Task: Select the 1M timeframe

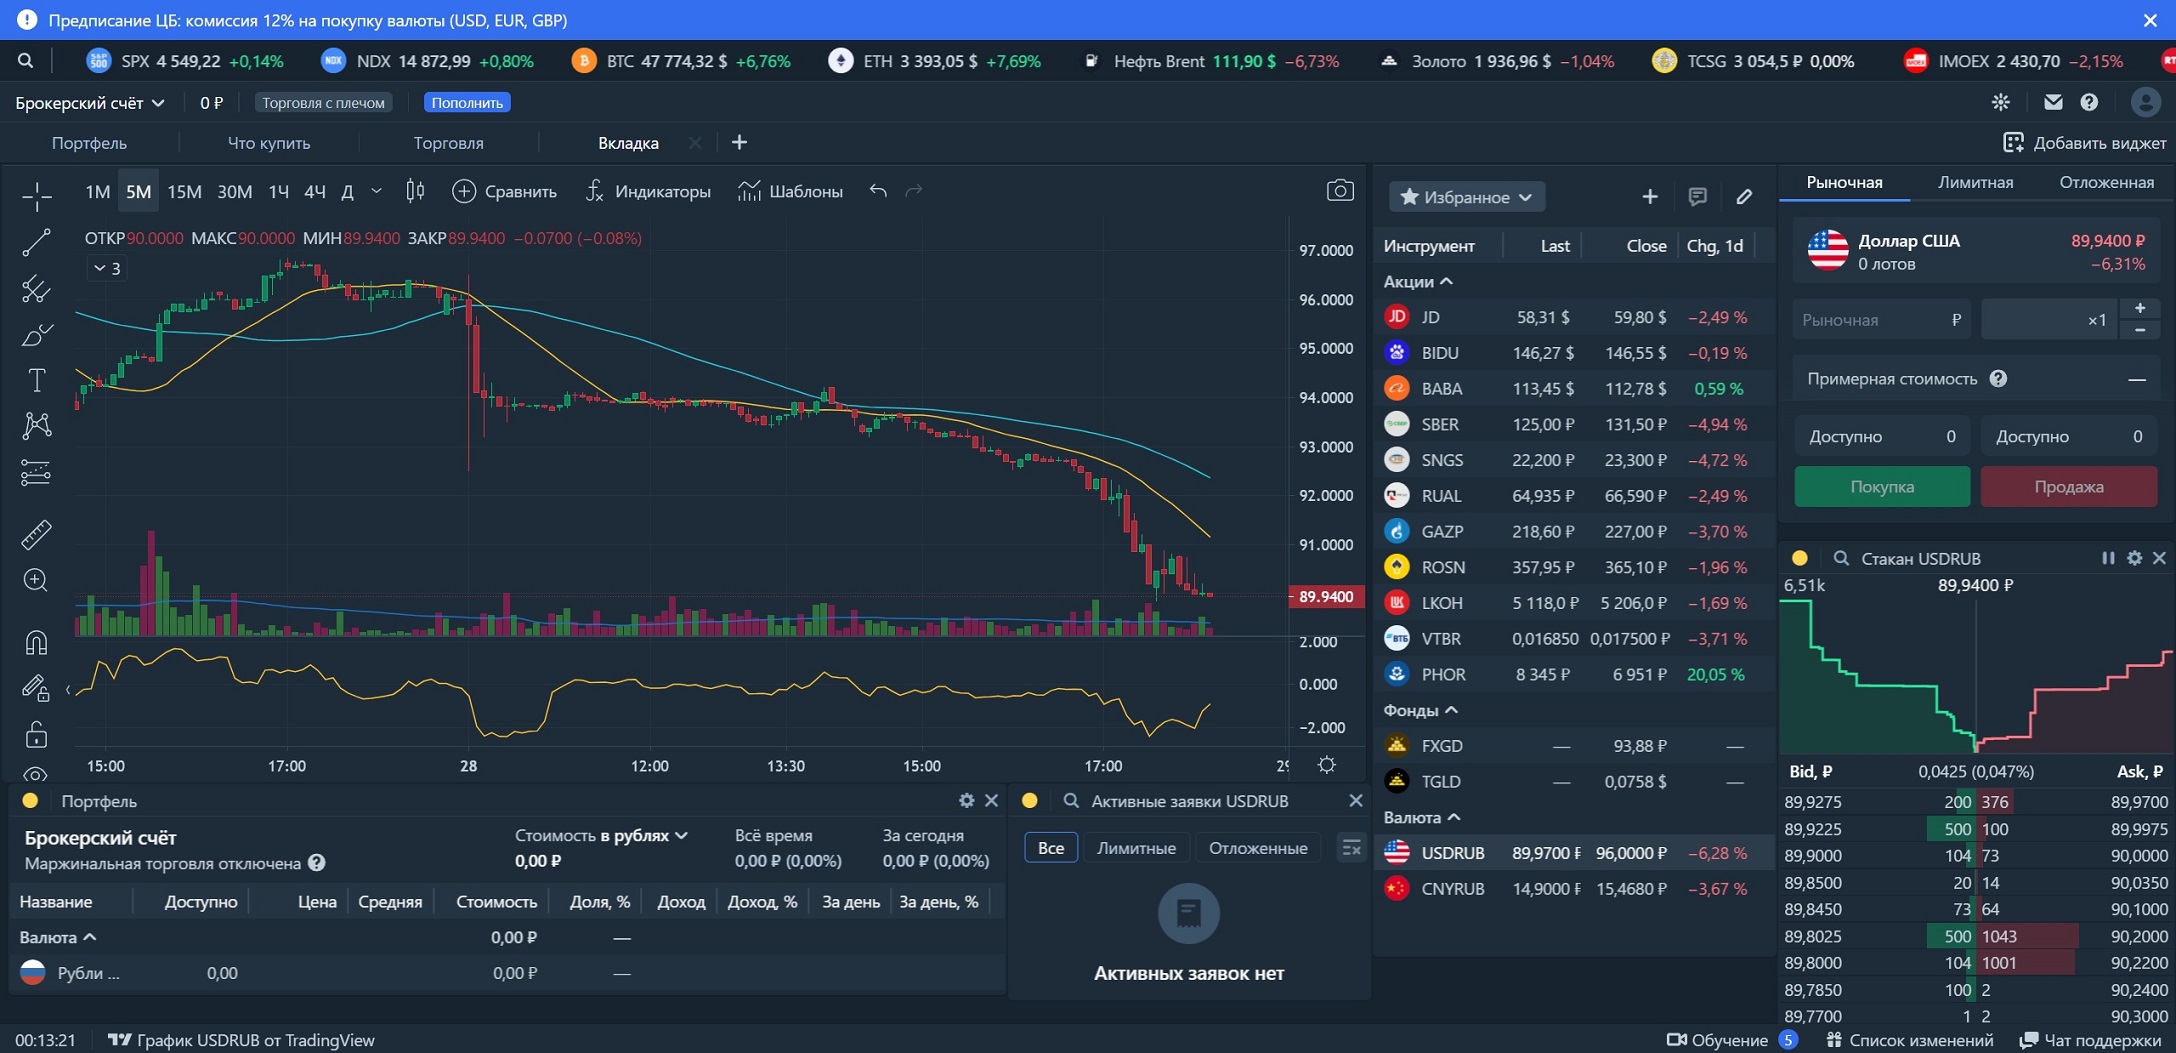Action: [x=97, y=191]
